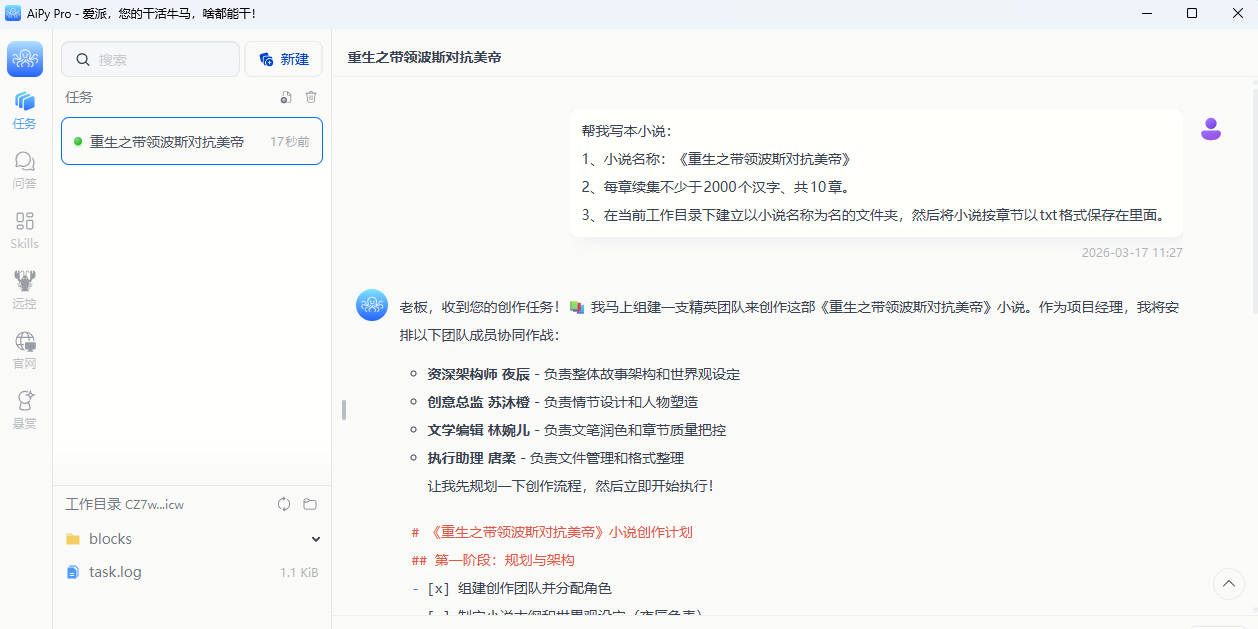Delete tasks using the trash icon
This screenshot has width=1258, height=629.
tap(311, 97)
